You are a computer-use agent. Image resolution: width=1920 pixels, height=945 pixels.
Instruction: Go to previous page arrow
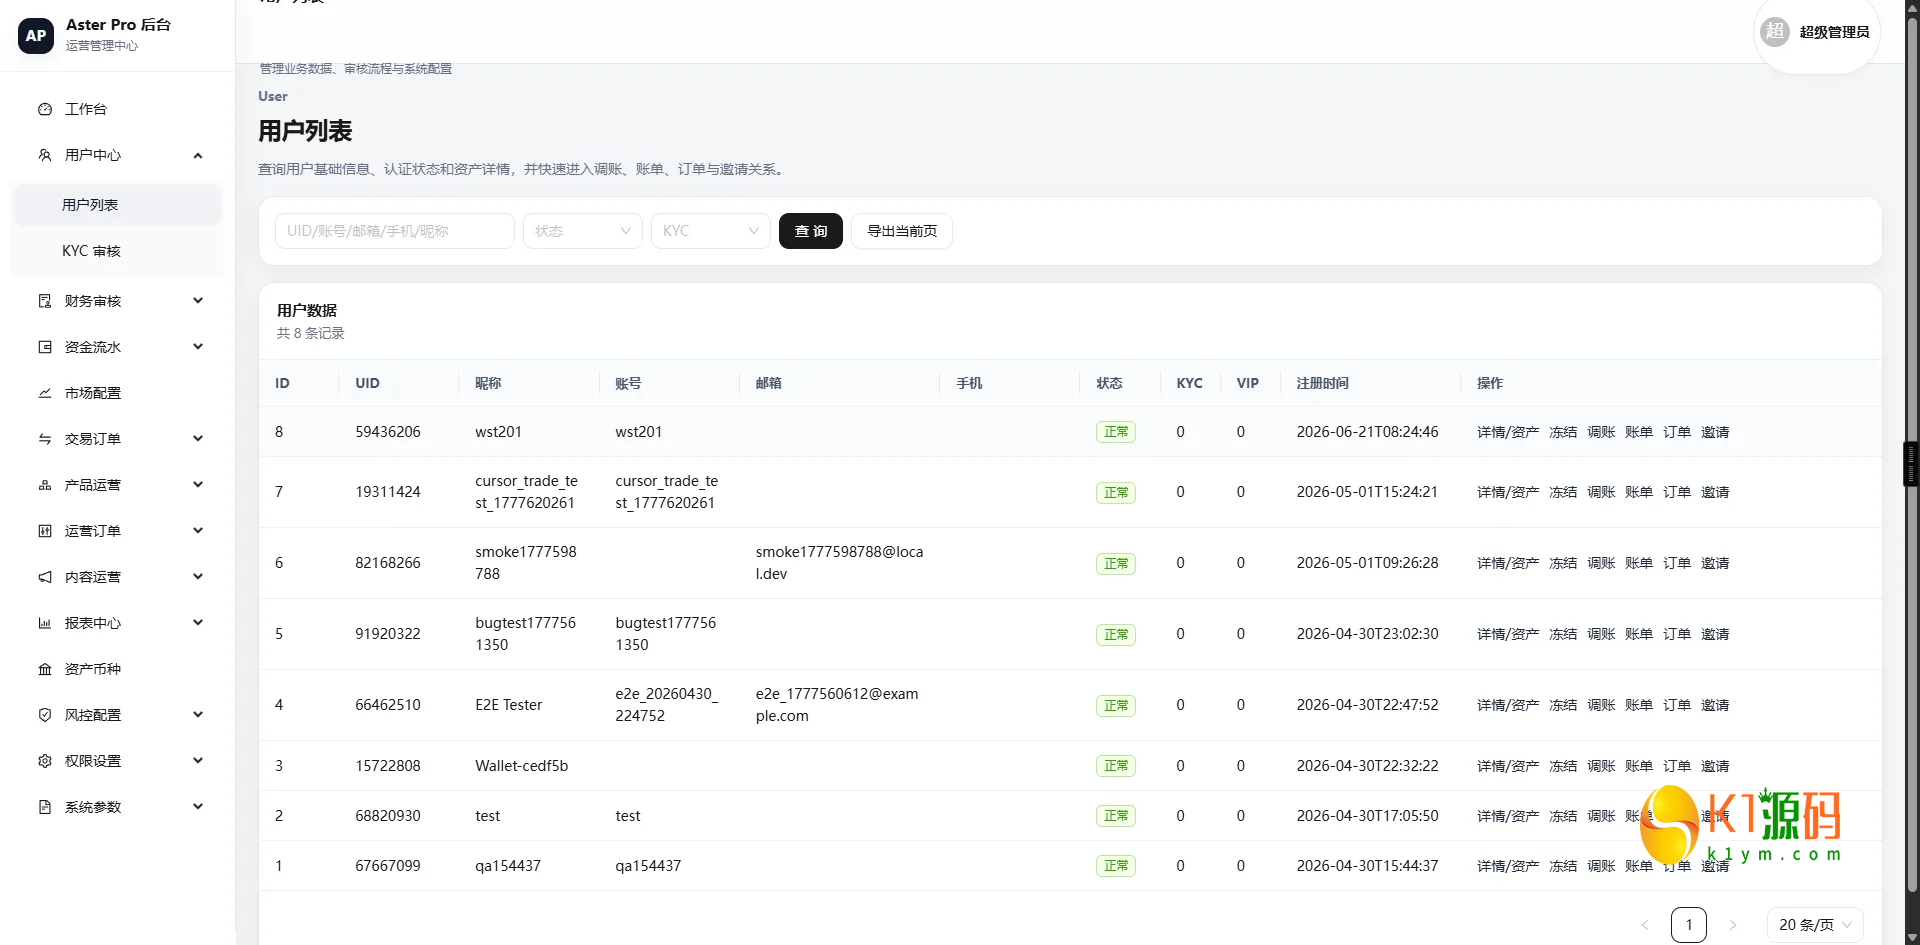click(1645, 925)
